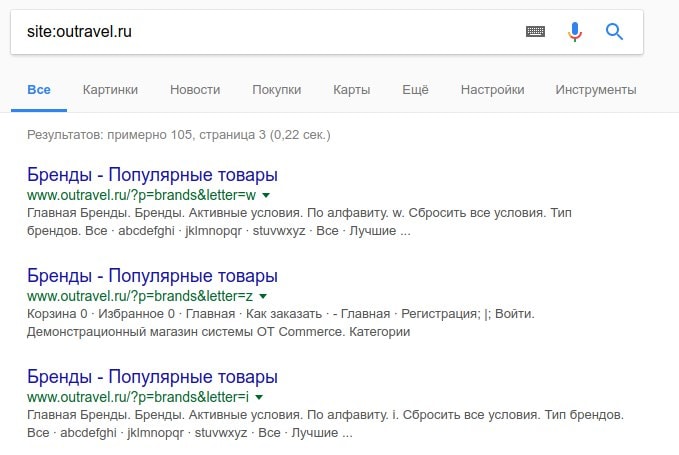Open first Бренды - Популярные товары result
The width and height of the screenshot is (679, 455).
152,174
